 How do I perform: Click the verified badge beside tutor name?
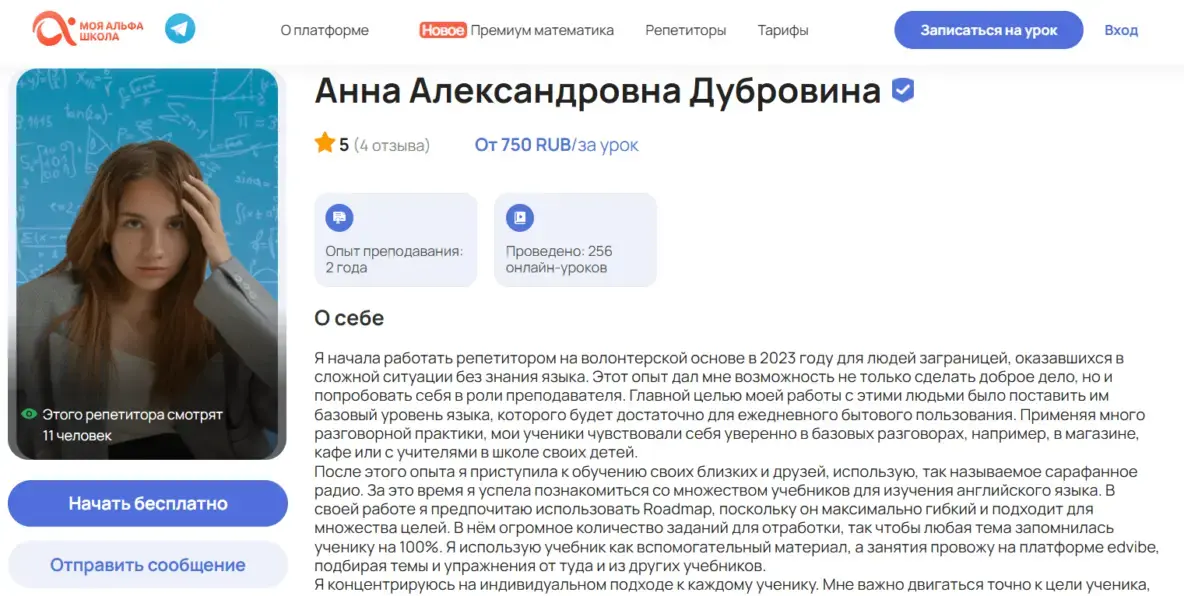[903, 91]
